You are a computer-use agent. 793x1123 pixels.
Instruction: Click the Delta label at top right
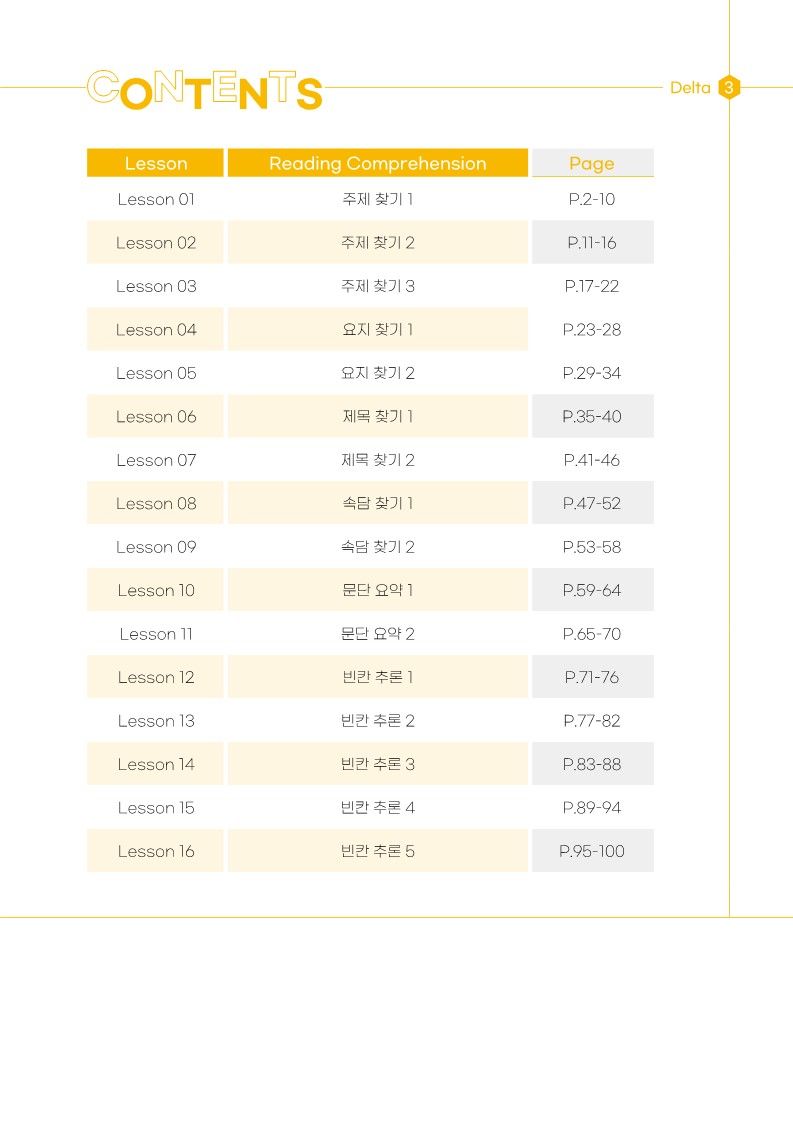point(690,87)
